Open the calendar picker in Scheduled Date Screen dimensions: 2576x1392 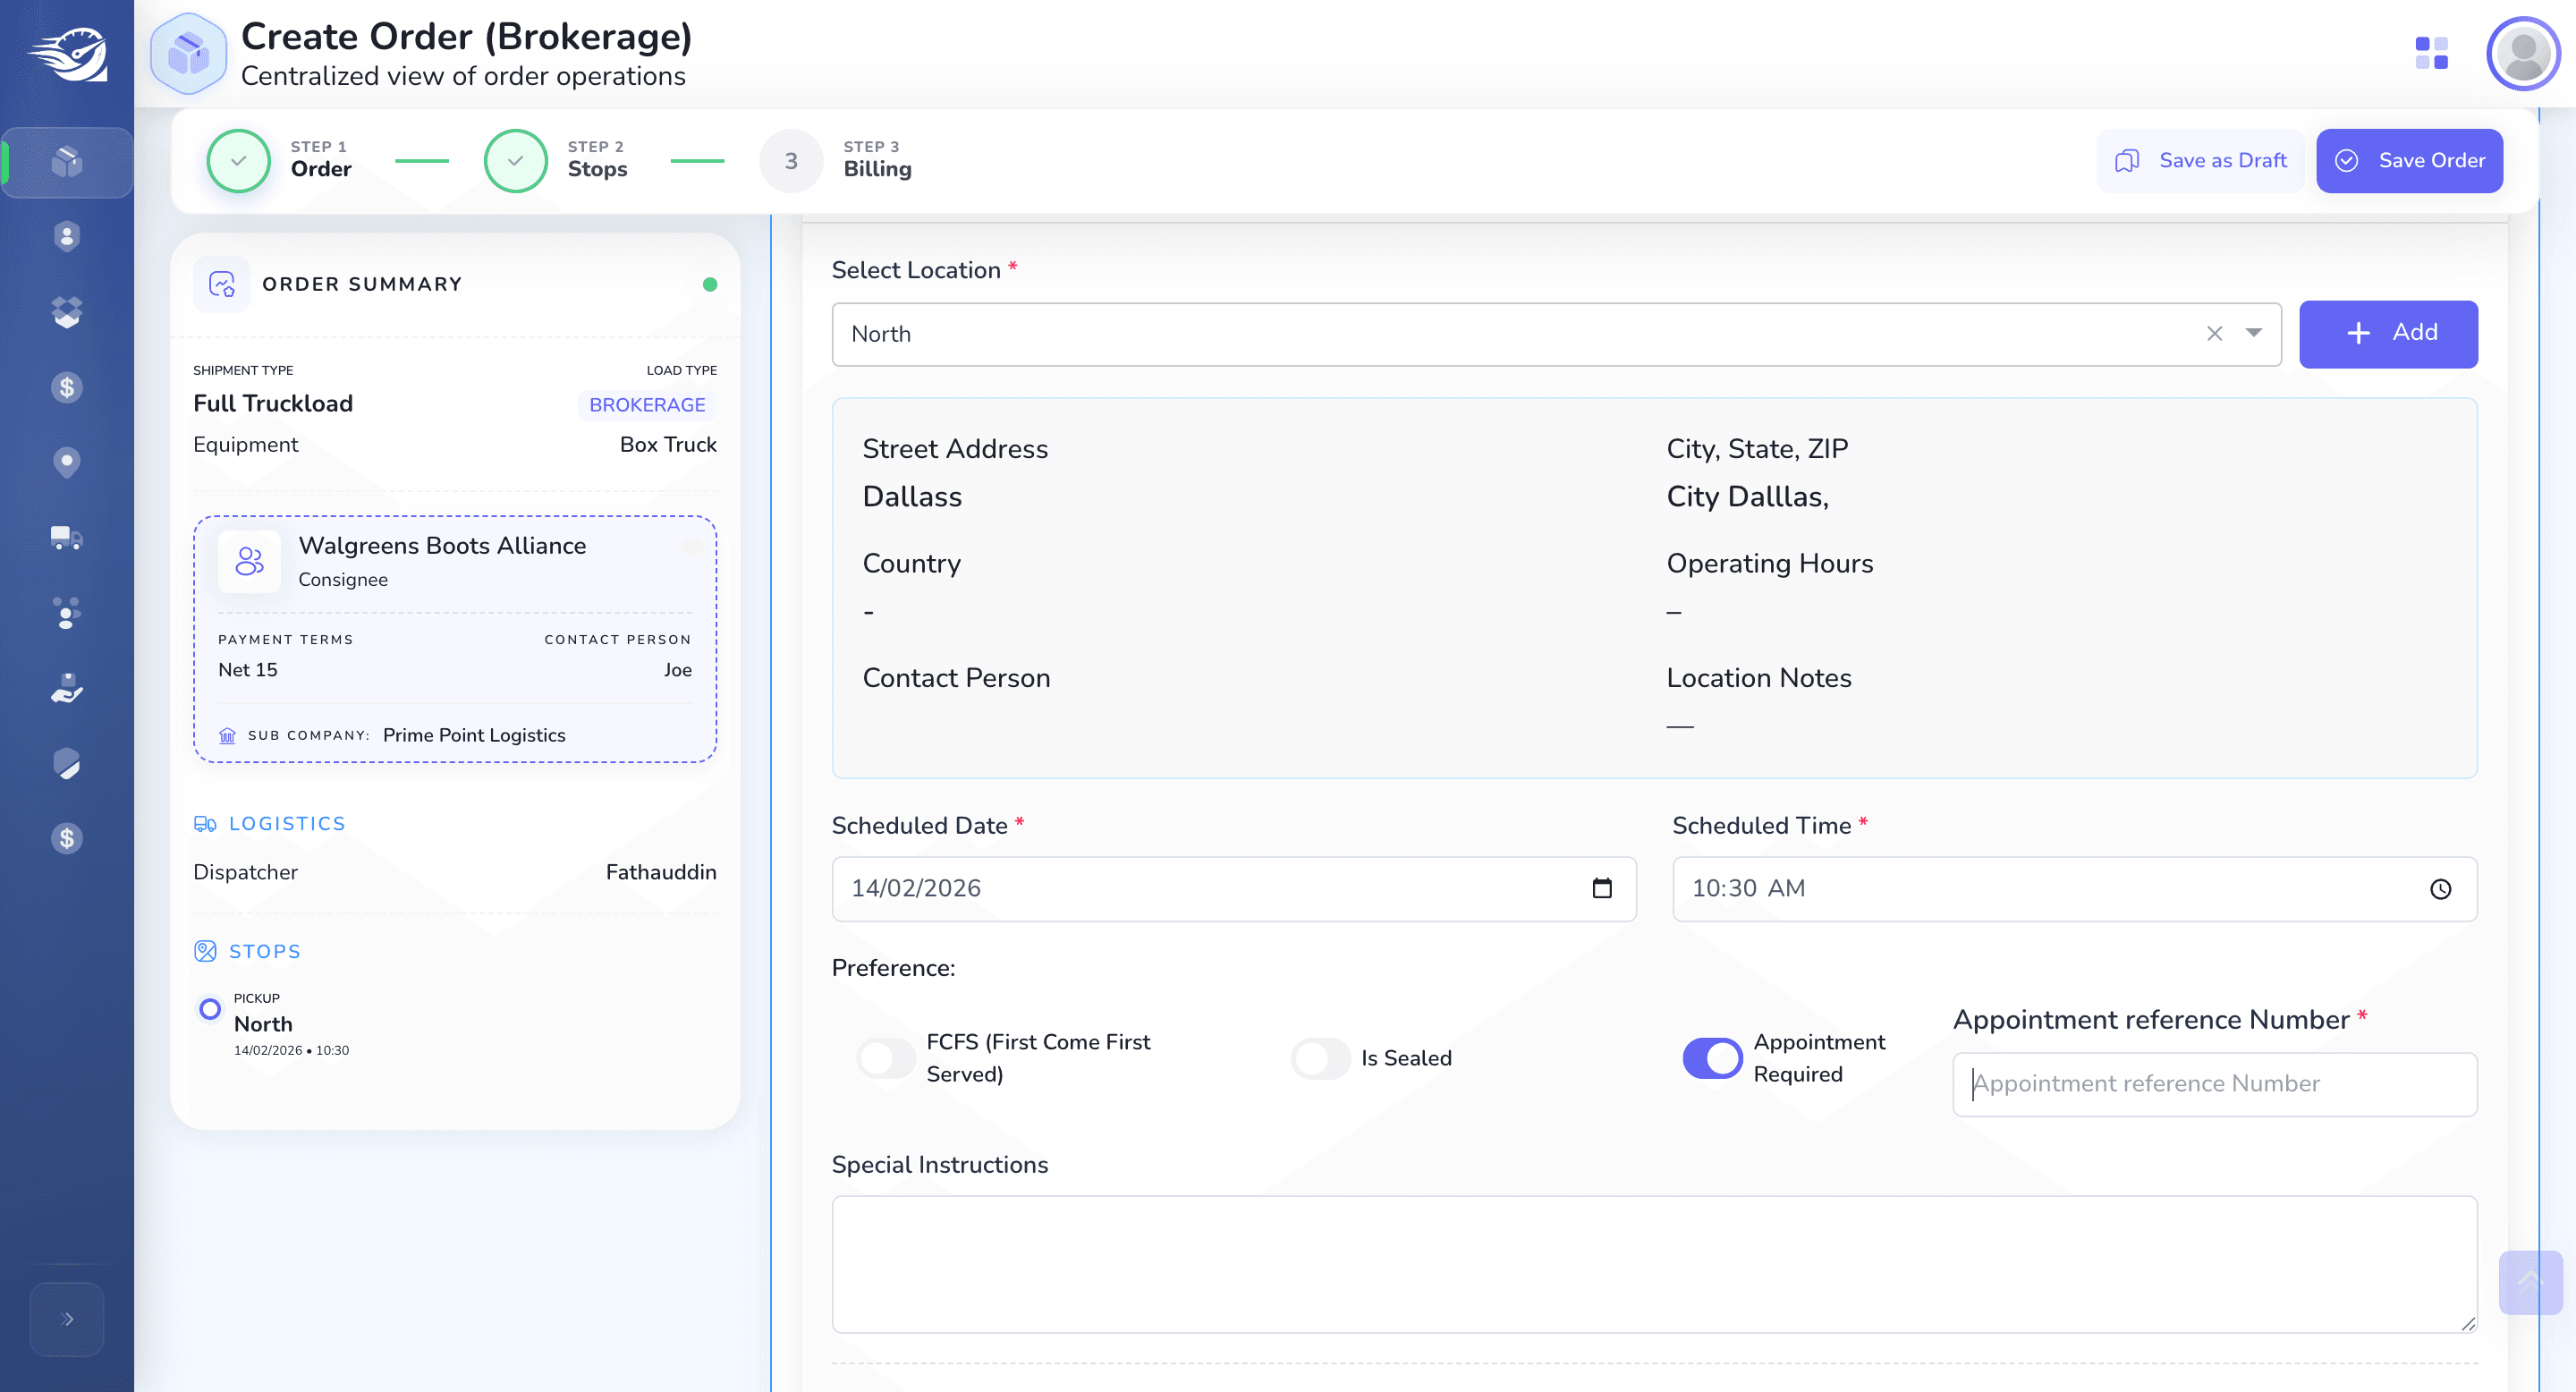[1602, 888]
